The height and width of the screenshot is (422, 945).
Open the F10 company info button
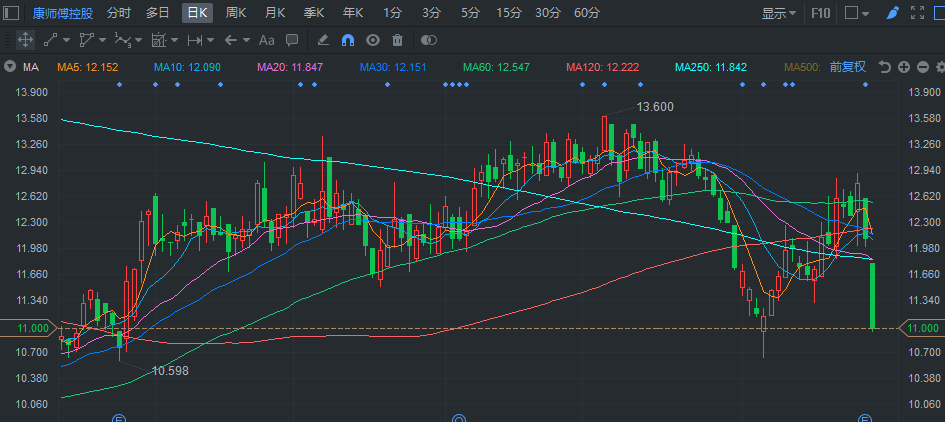820,13
